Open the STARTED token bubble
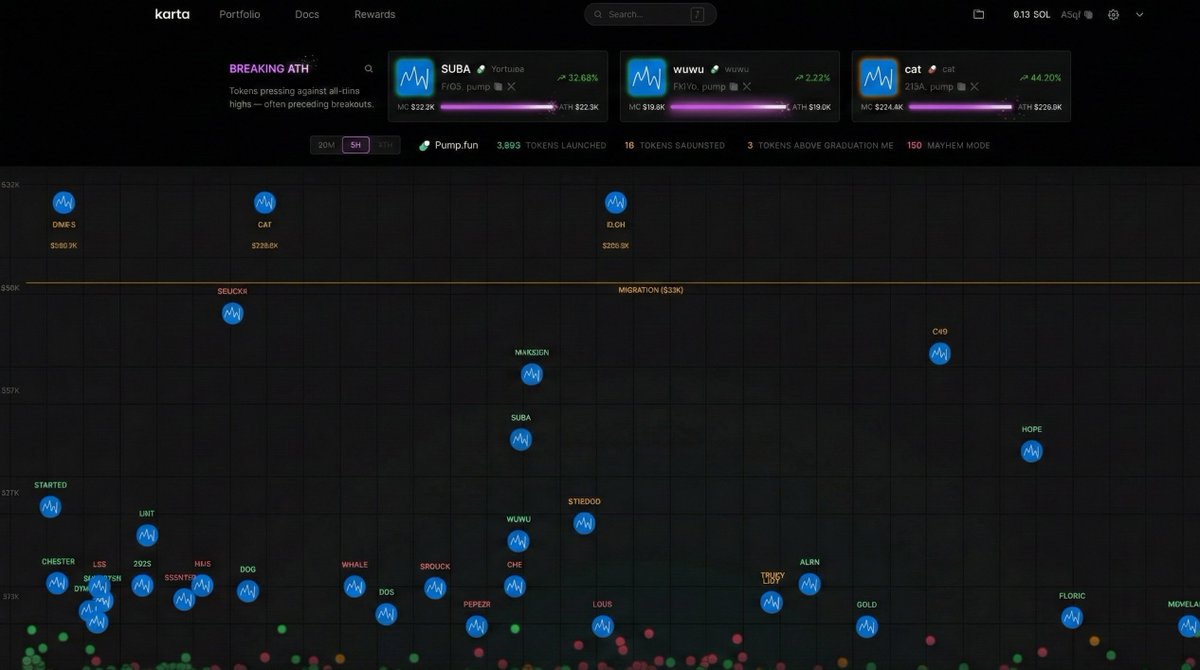Image resolution: width=1200 pixels, height=670 pixels. [50, 507]
